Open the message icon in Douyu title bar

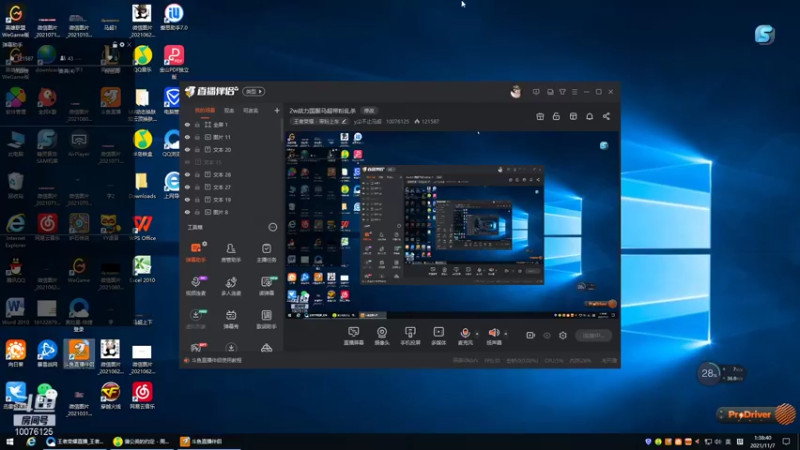click(x=536, y=92)
